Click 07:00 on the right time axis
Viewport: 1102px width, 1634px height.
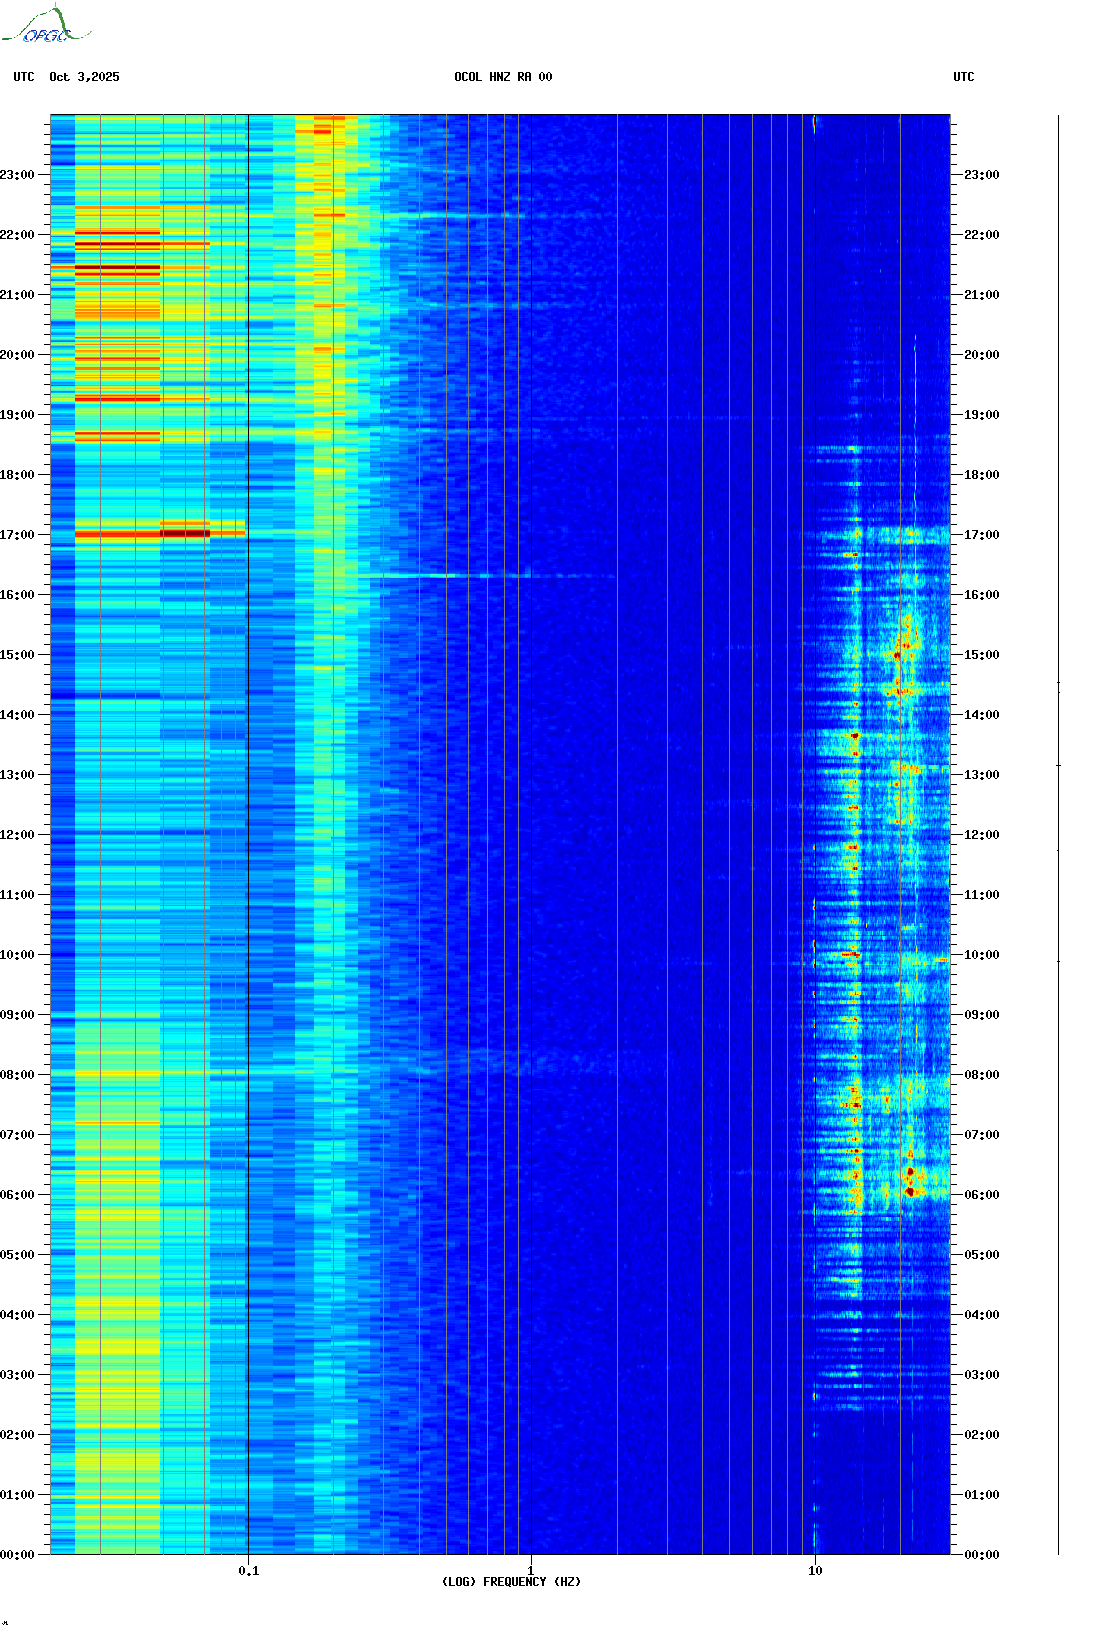coord(981,1135)
